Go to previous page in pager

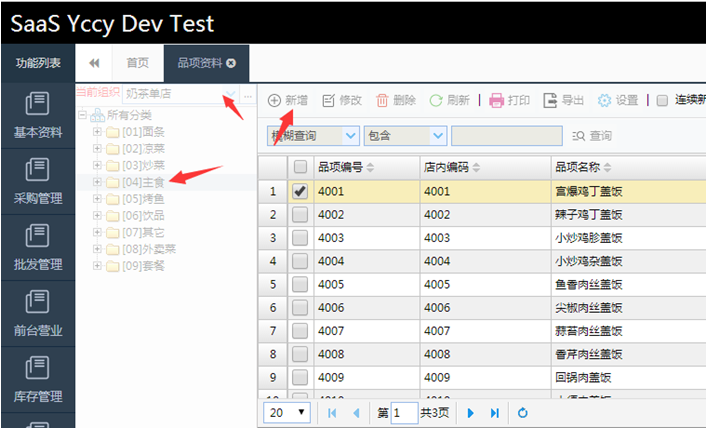(356, 413)
